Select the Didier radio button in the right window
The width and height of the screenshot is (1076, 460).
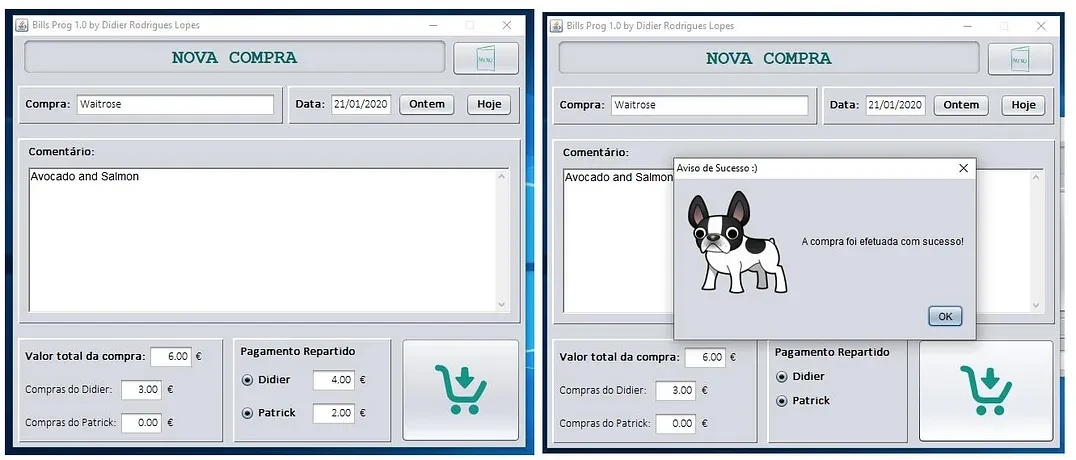click(x=782, y=377)
